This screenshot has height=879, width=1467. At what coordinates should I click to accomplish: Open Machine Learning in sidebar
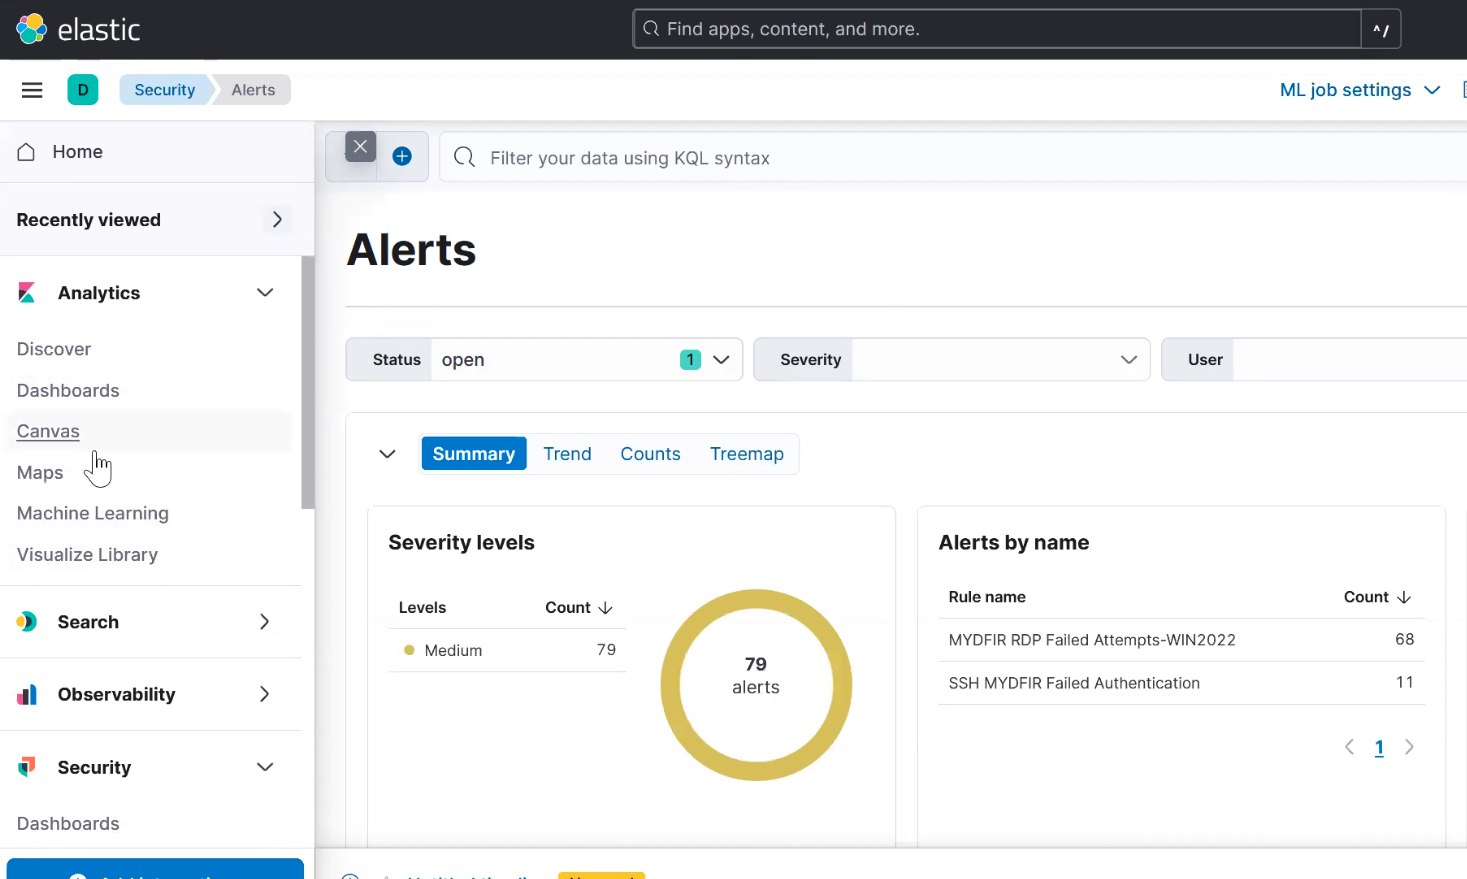pos(93,513)
